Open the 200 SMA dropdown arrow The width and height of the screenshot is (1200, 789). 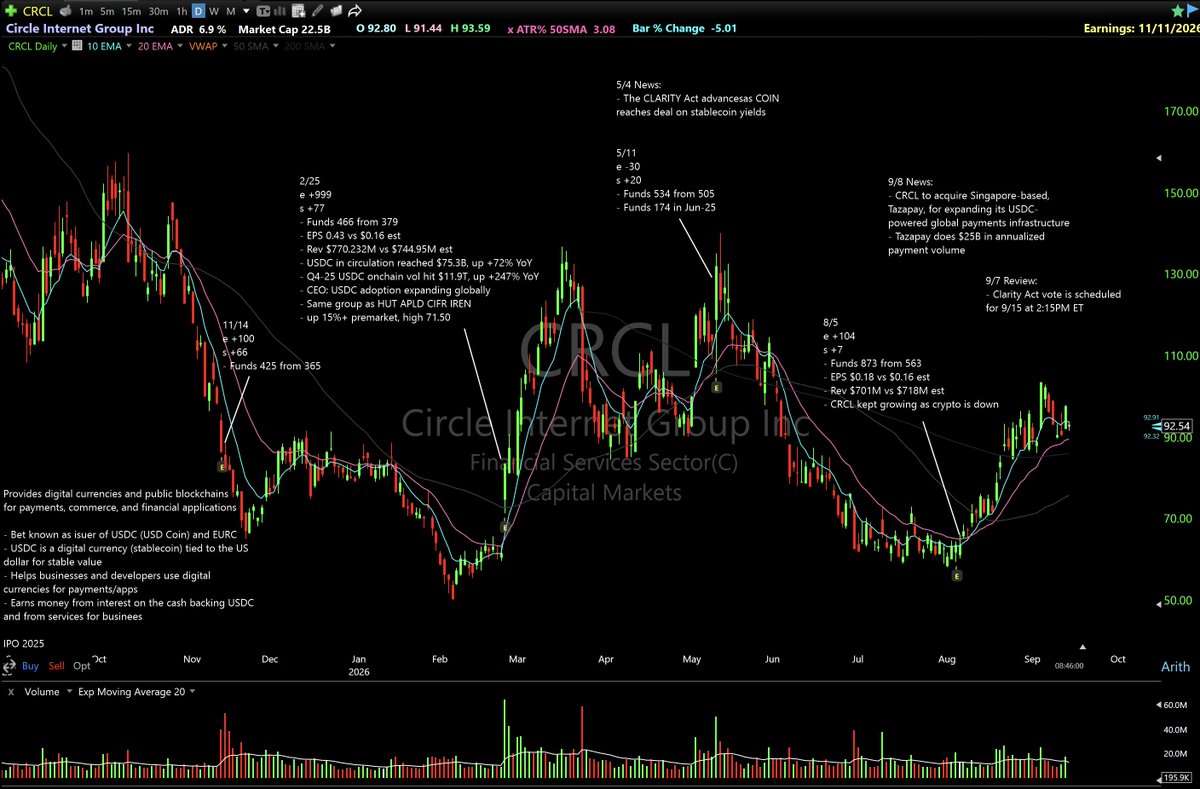[332, 46]
